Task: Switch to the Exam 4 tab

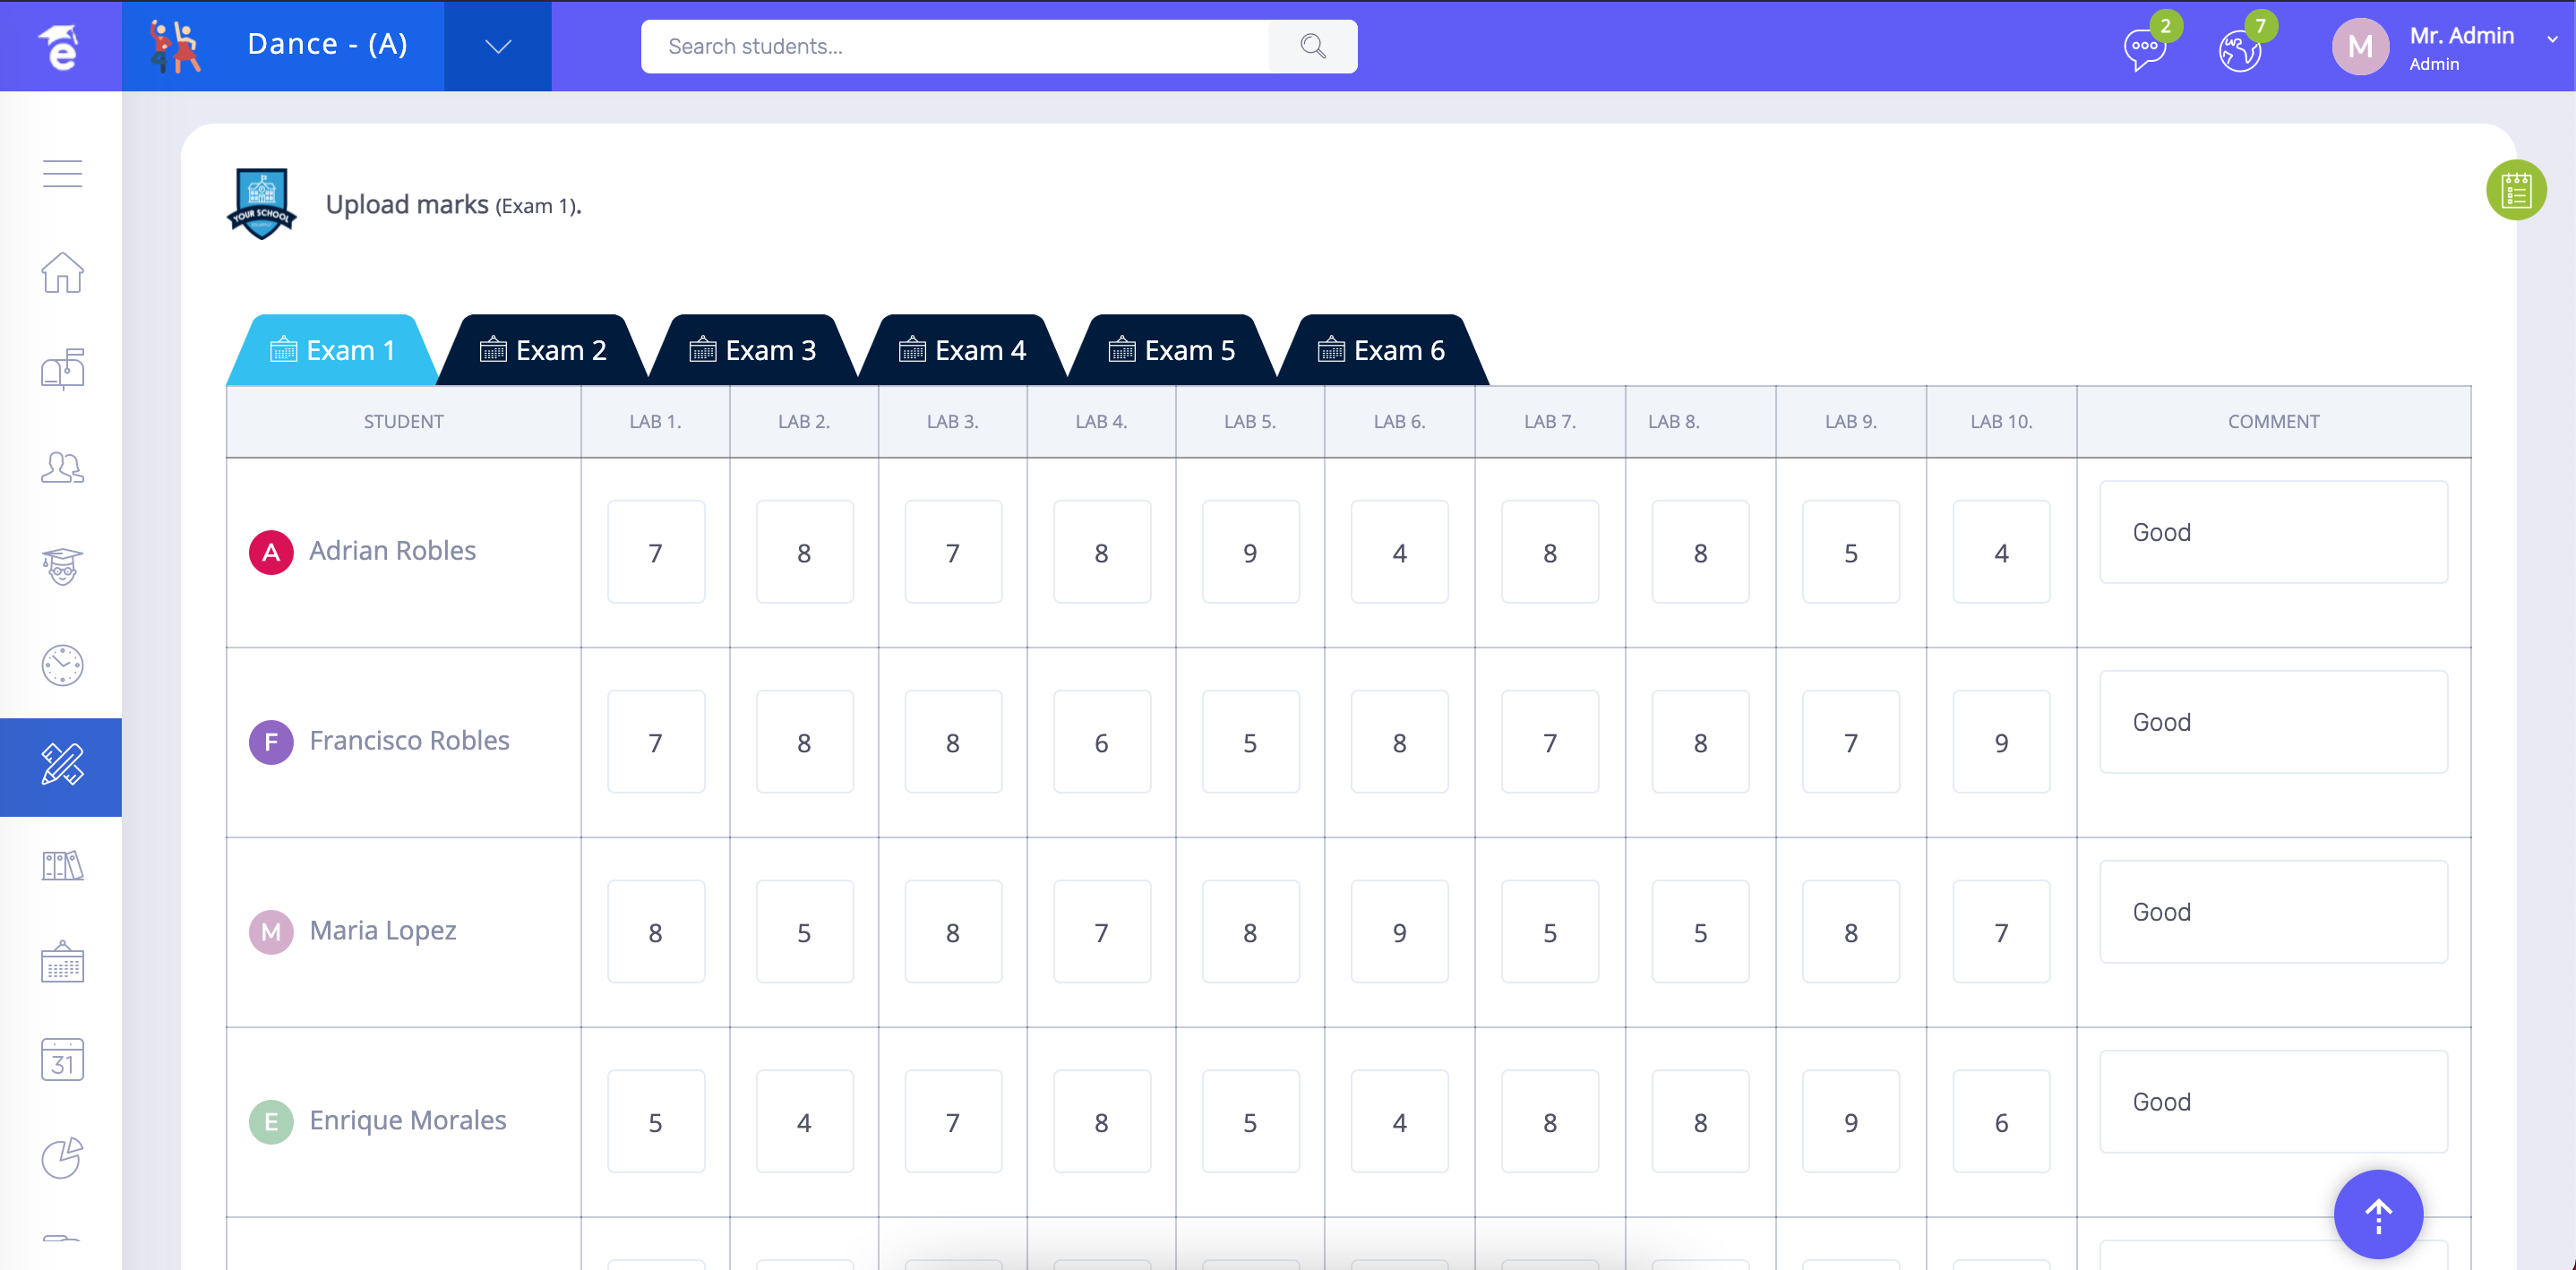Action: pyautogui.click(x=962, y=350)
